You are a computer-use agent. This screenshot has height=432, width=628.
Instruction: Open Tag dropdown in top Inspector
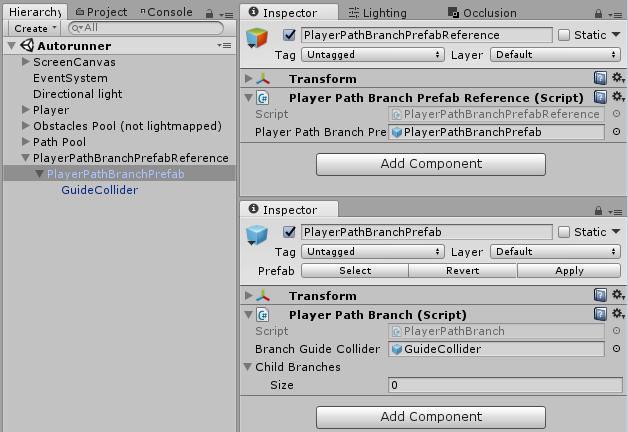click(x=373, y=54)
